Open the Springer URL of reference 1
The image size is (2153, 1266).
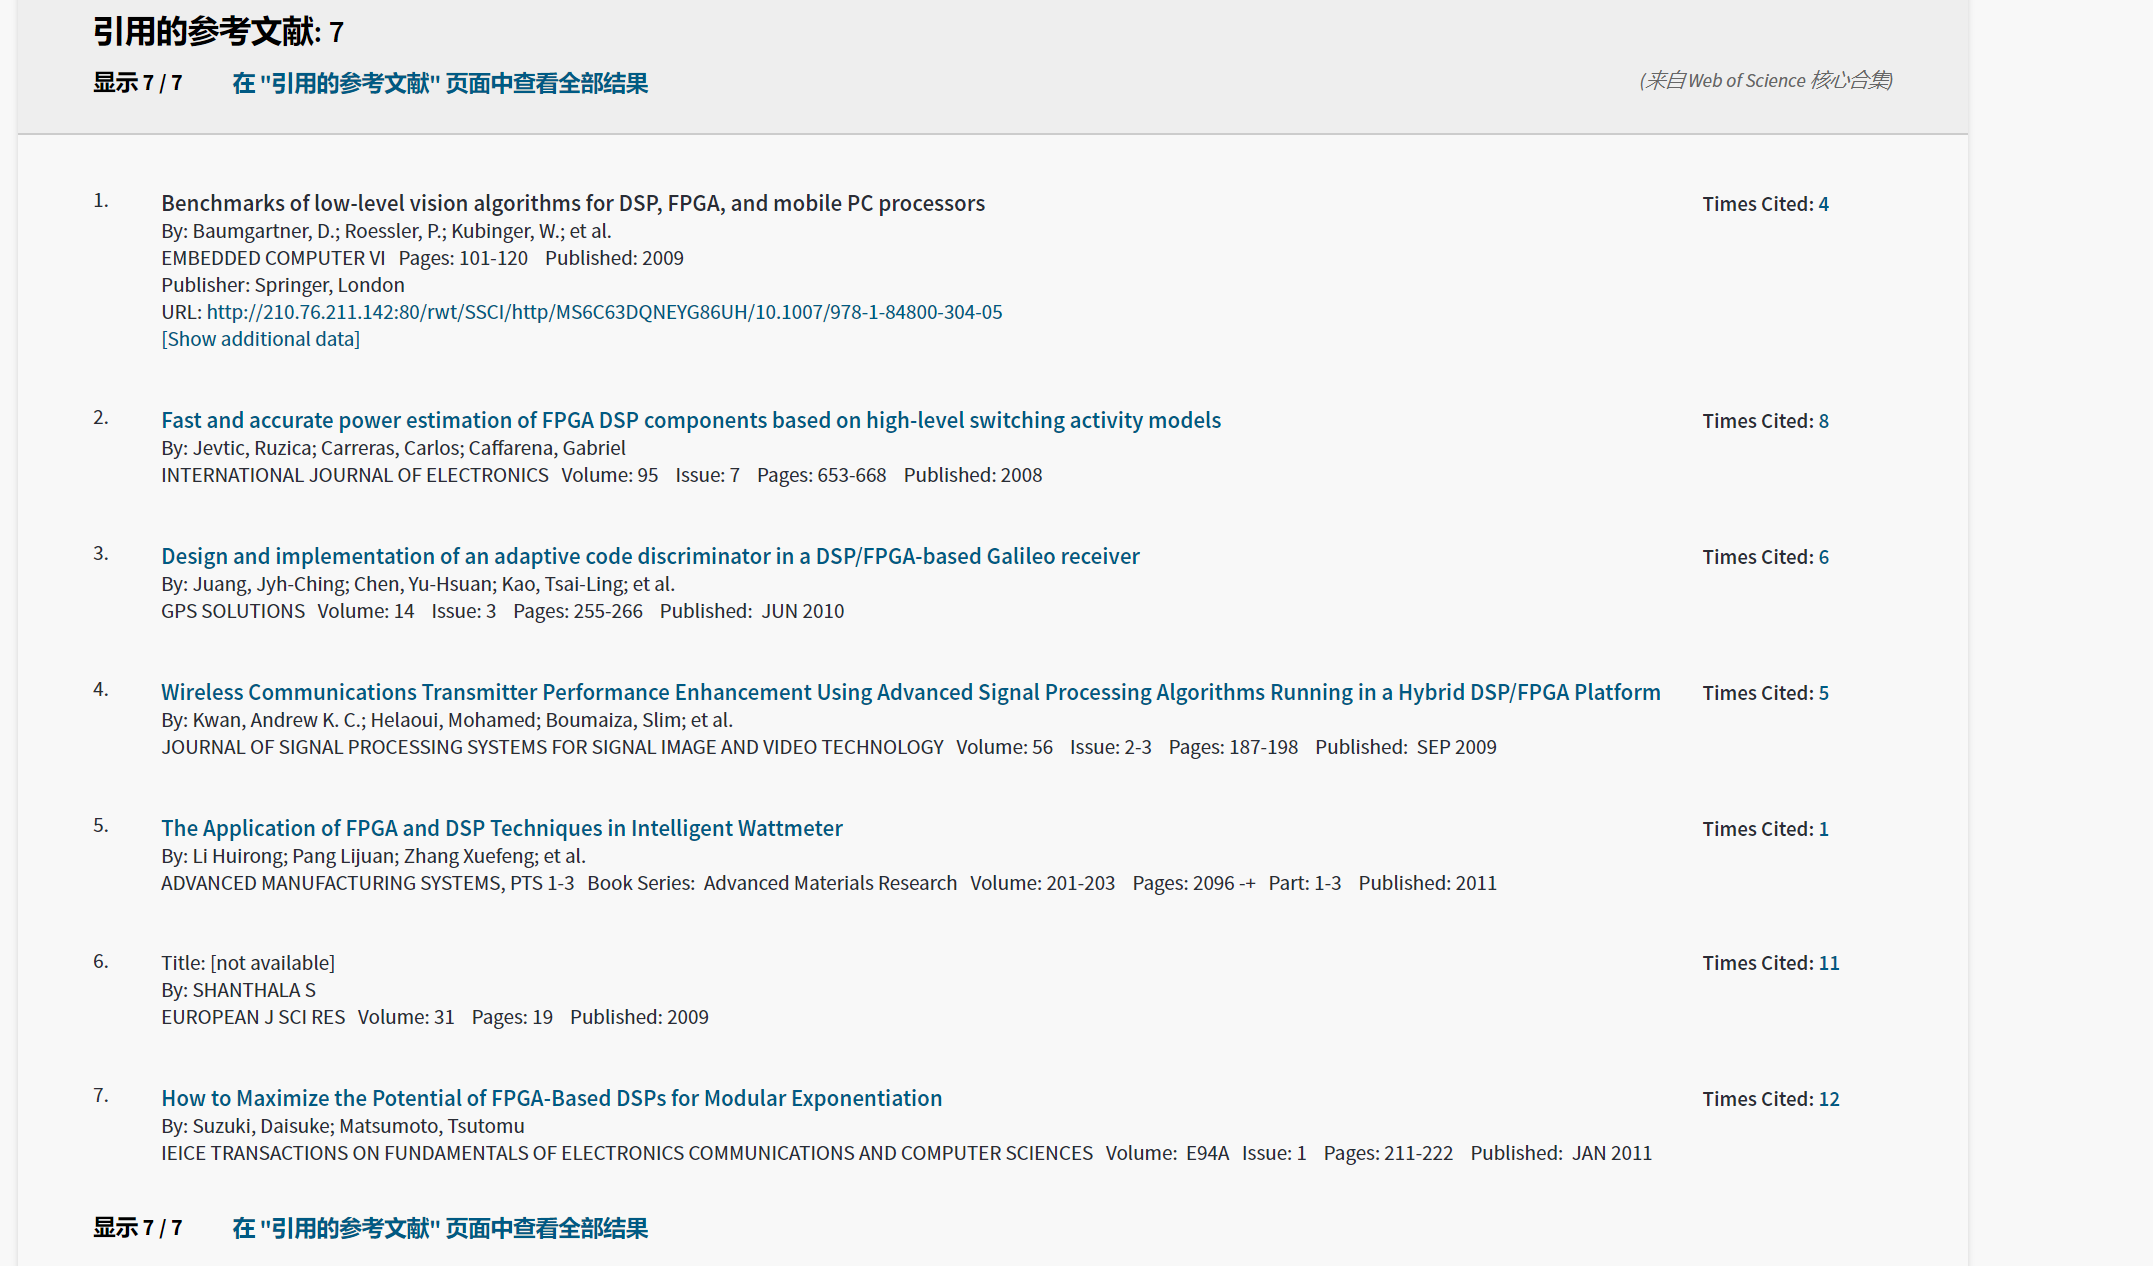[x=604, y=312]
